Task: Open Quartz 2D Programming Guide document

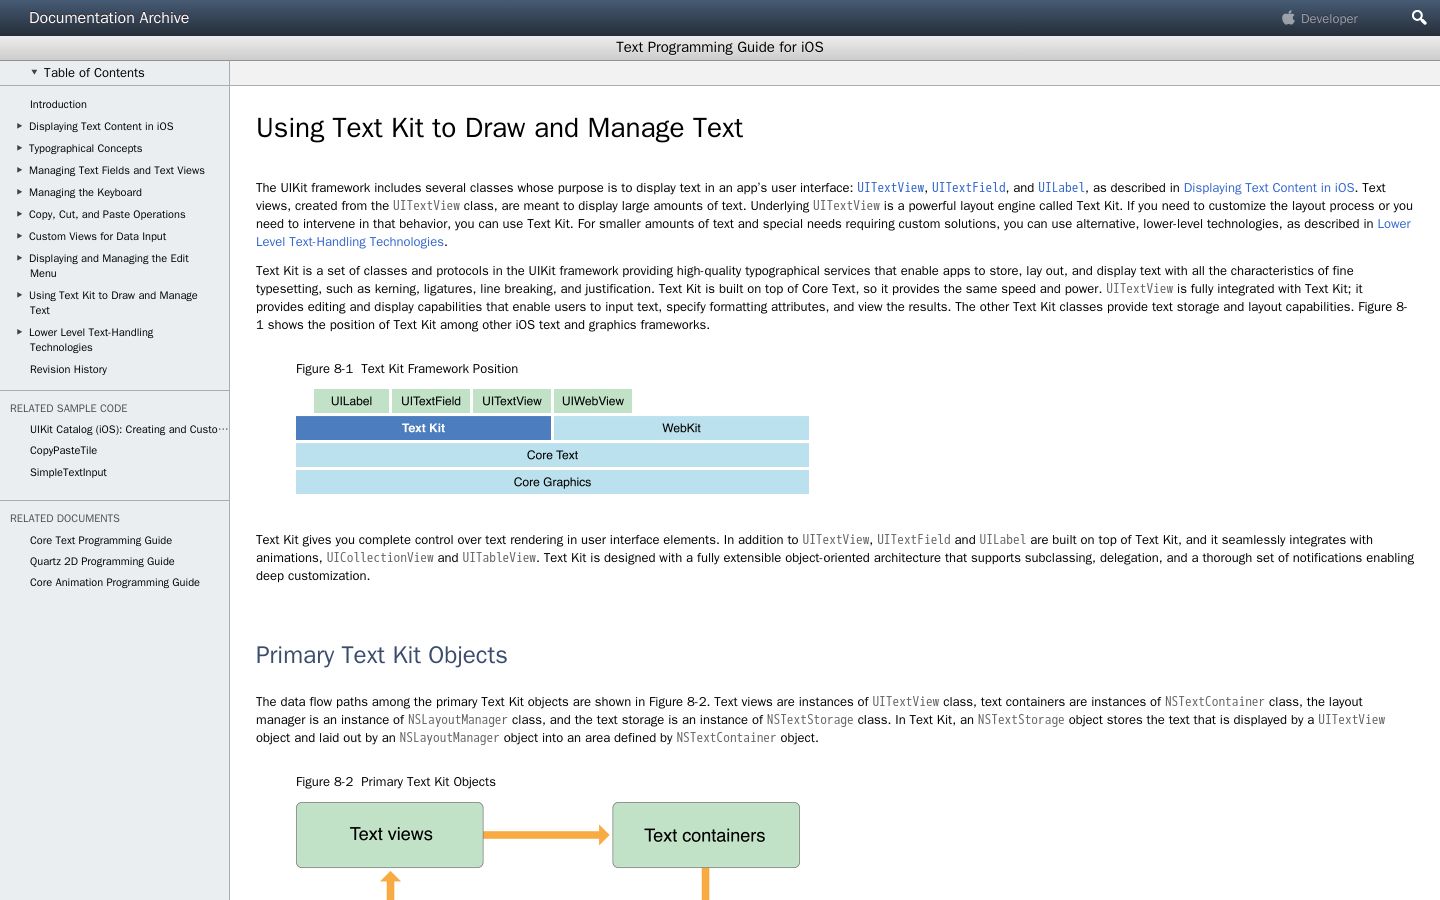Action: (102, 561)
